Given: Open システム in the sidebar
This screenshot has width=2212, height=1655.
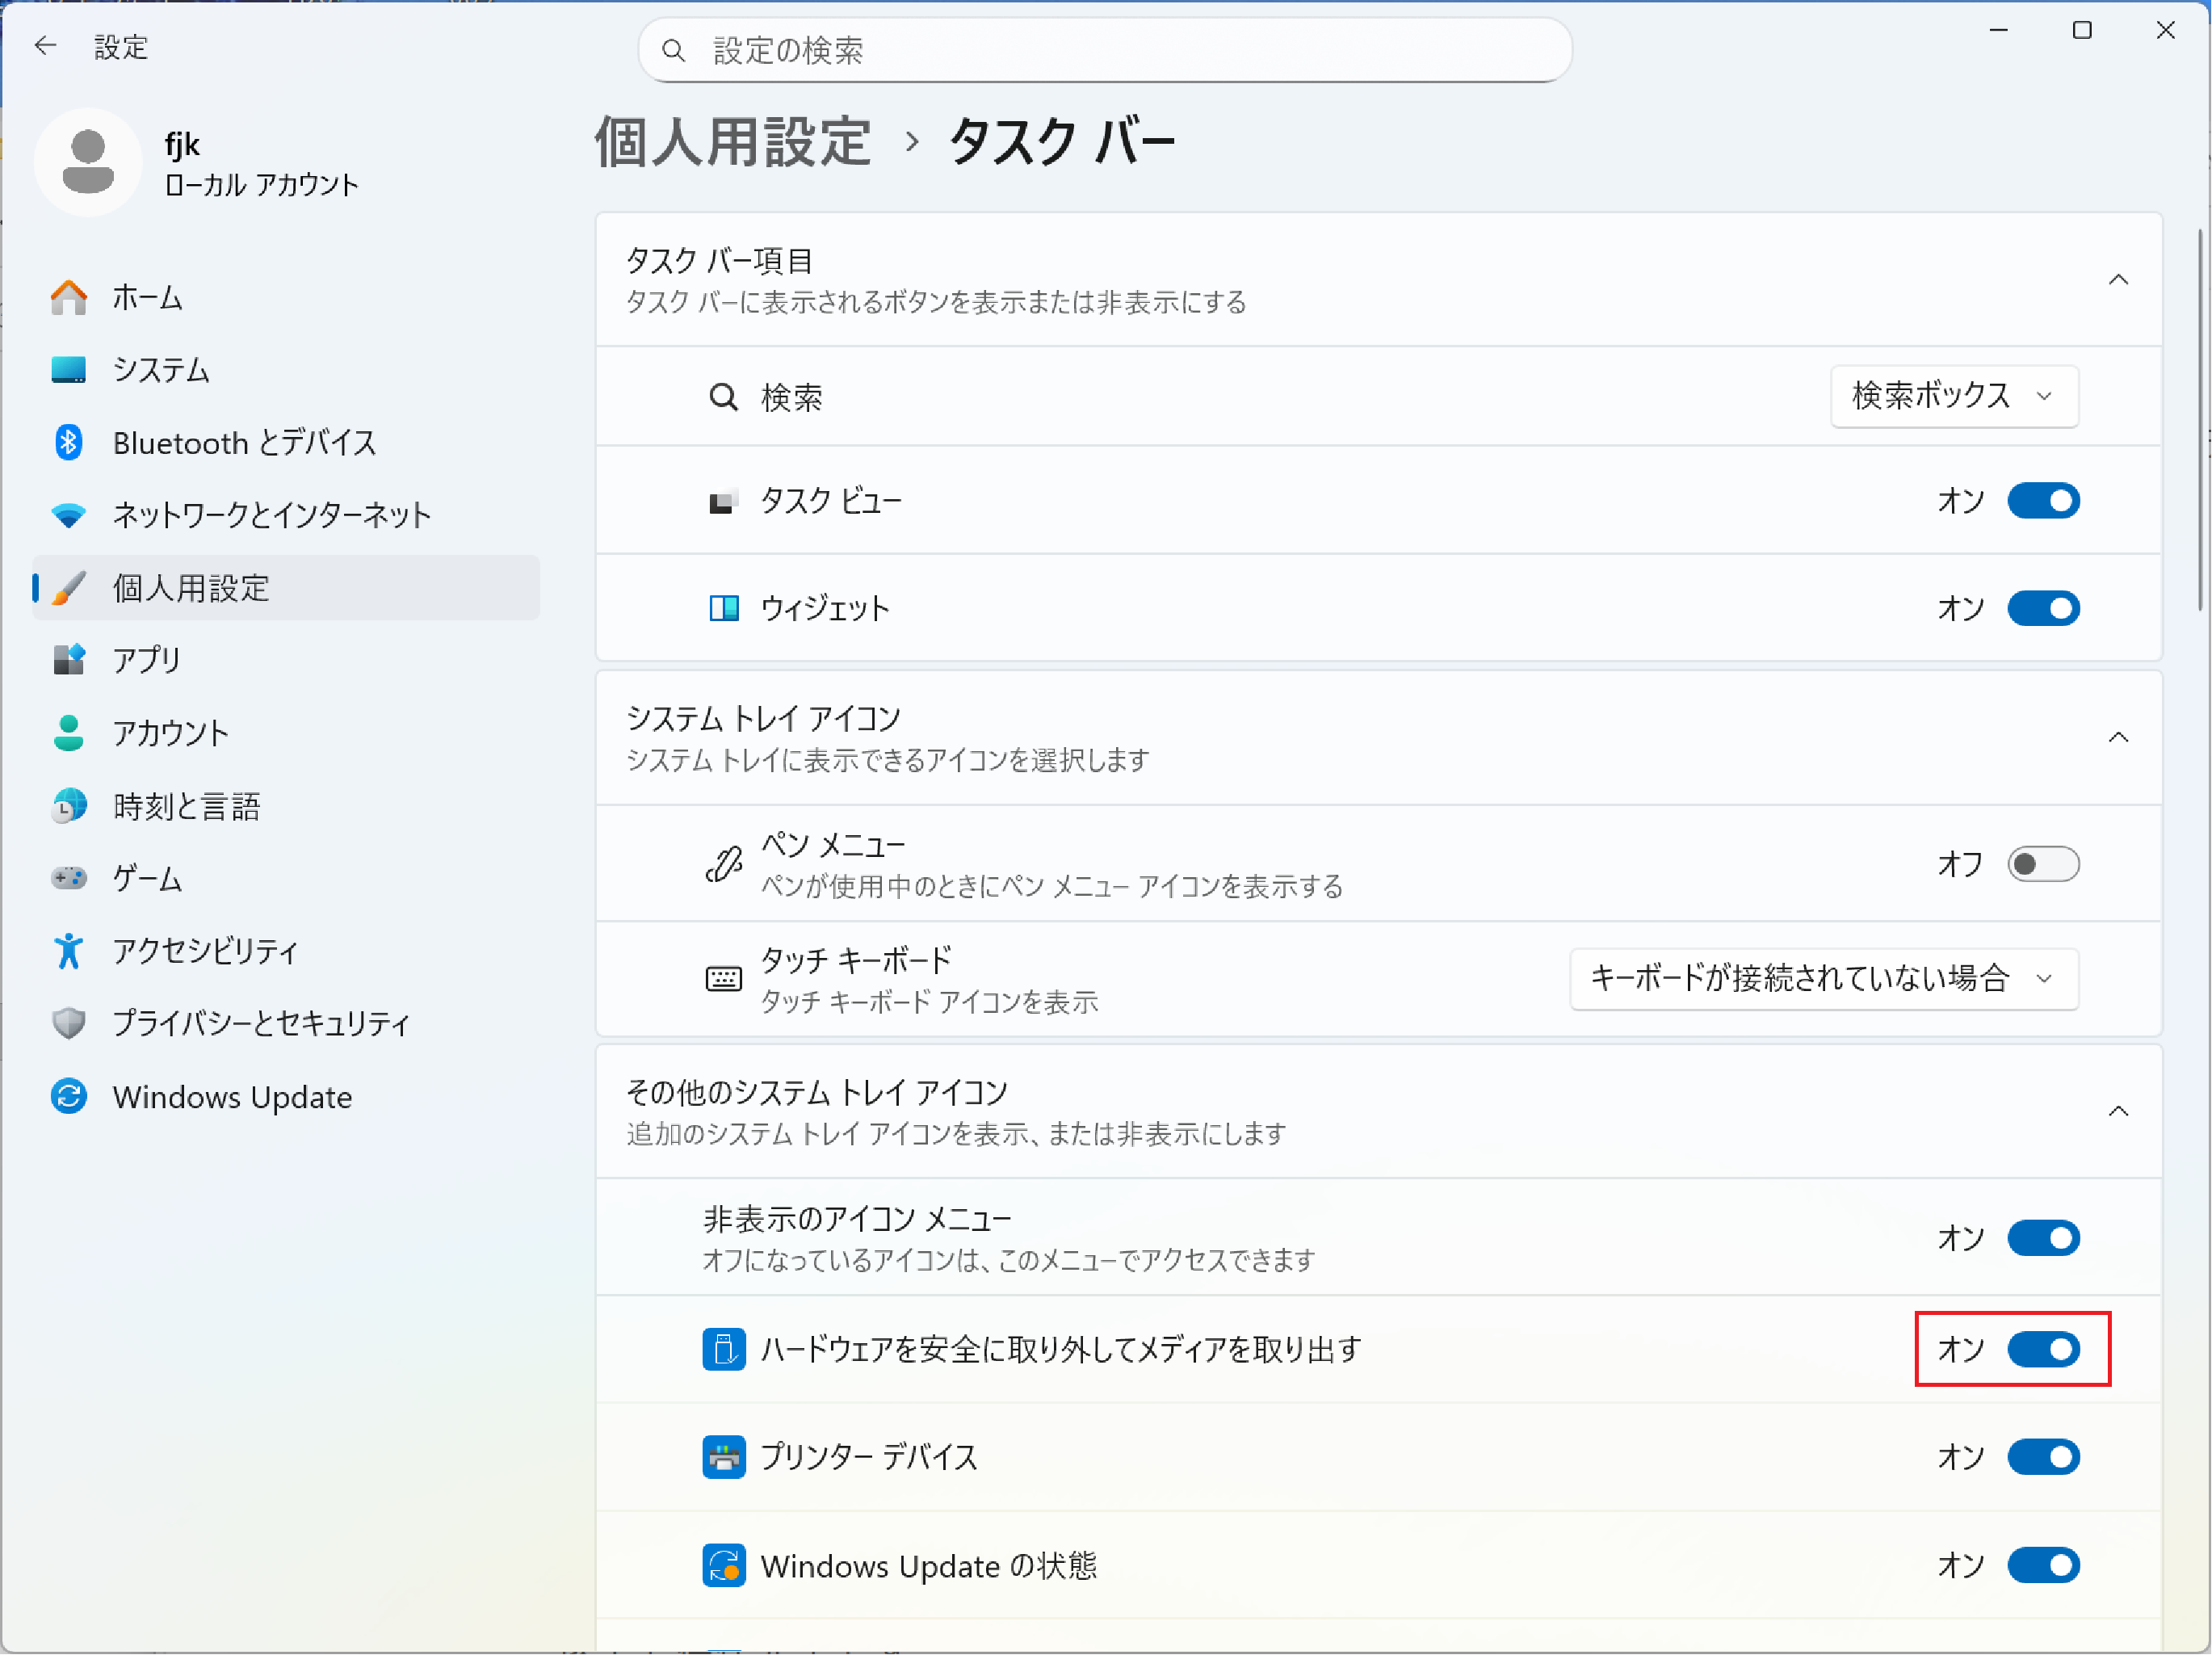Looking at the screenshot, I should pyautogui.click(x=160, y=370).
